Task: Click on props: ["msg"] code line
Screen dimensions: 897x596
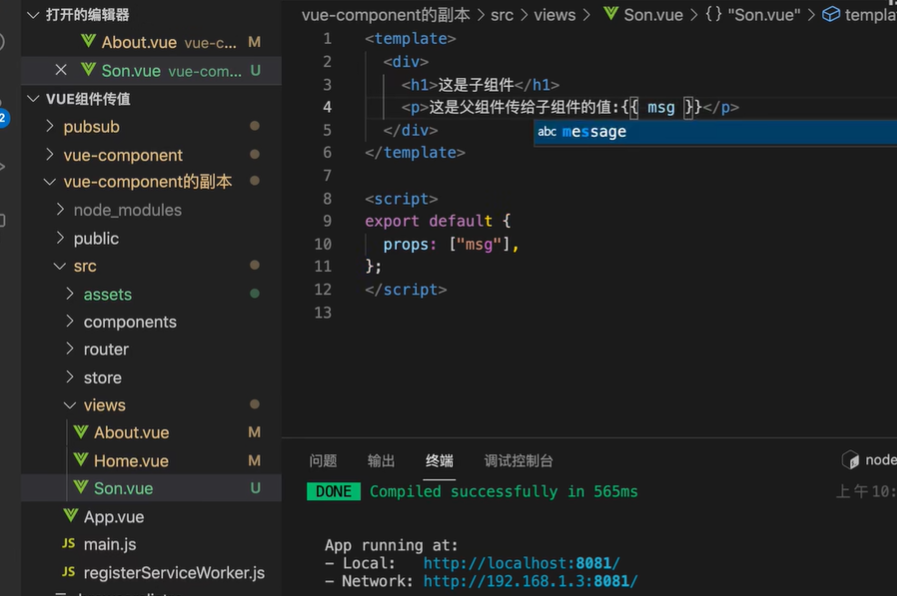Action: click(451, 244)
